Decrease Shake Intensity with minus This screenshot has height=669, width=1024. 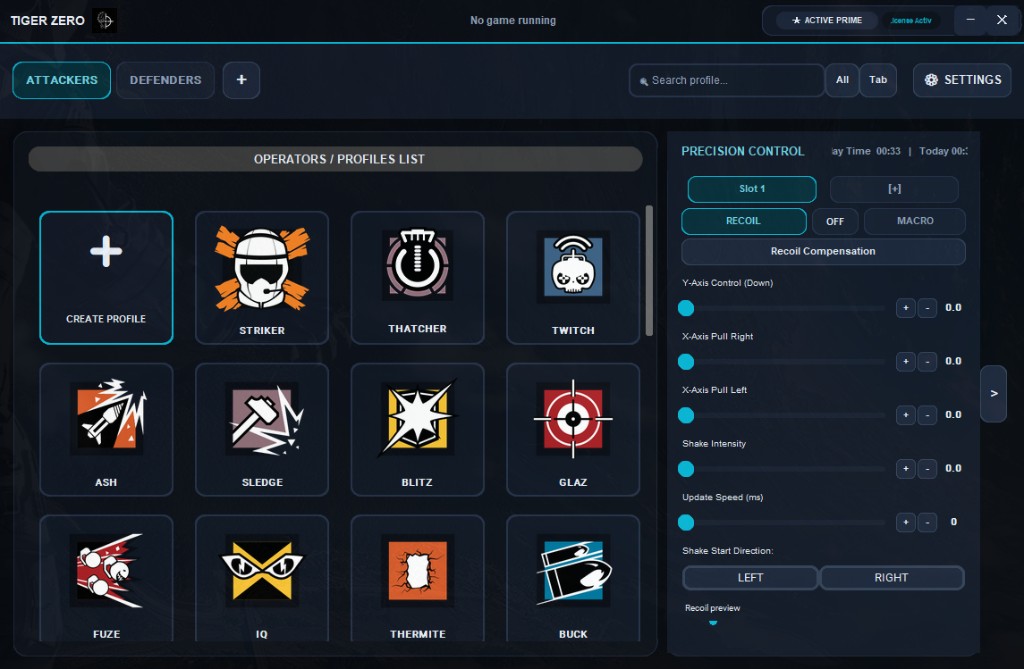(x=927, y=468)
